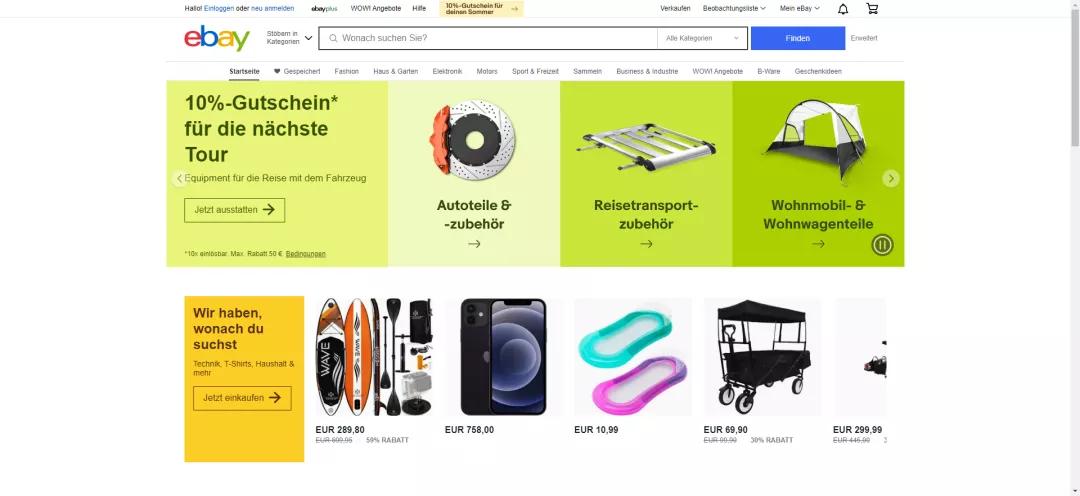1080x496 pixels.
Task: Pause the banner carousel
Action: (882, 245)
